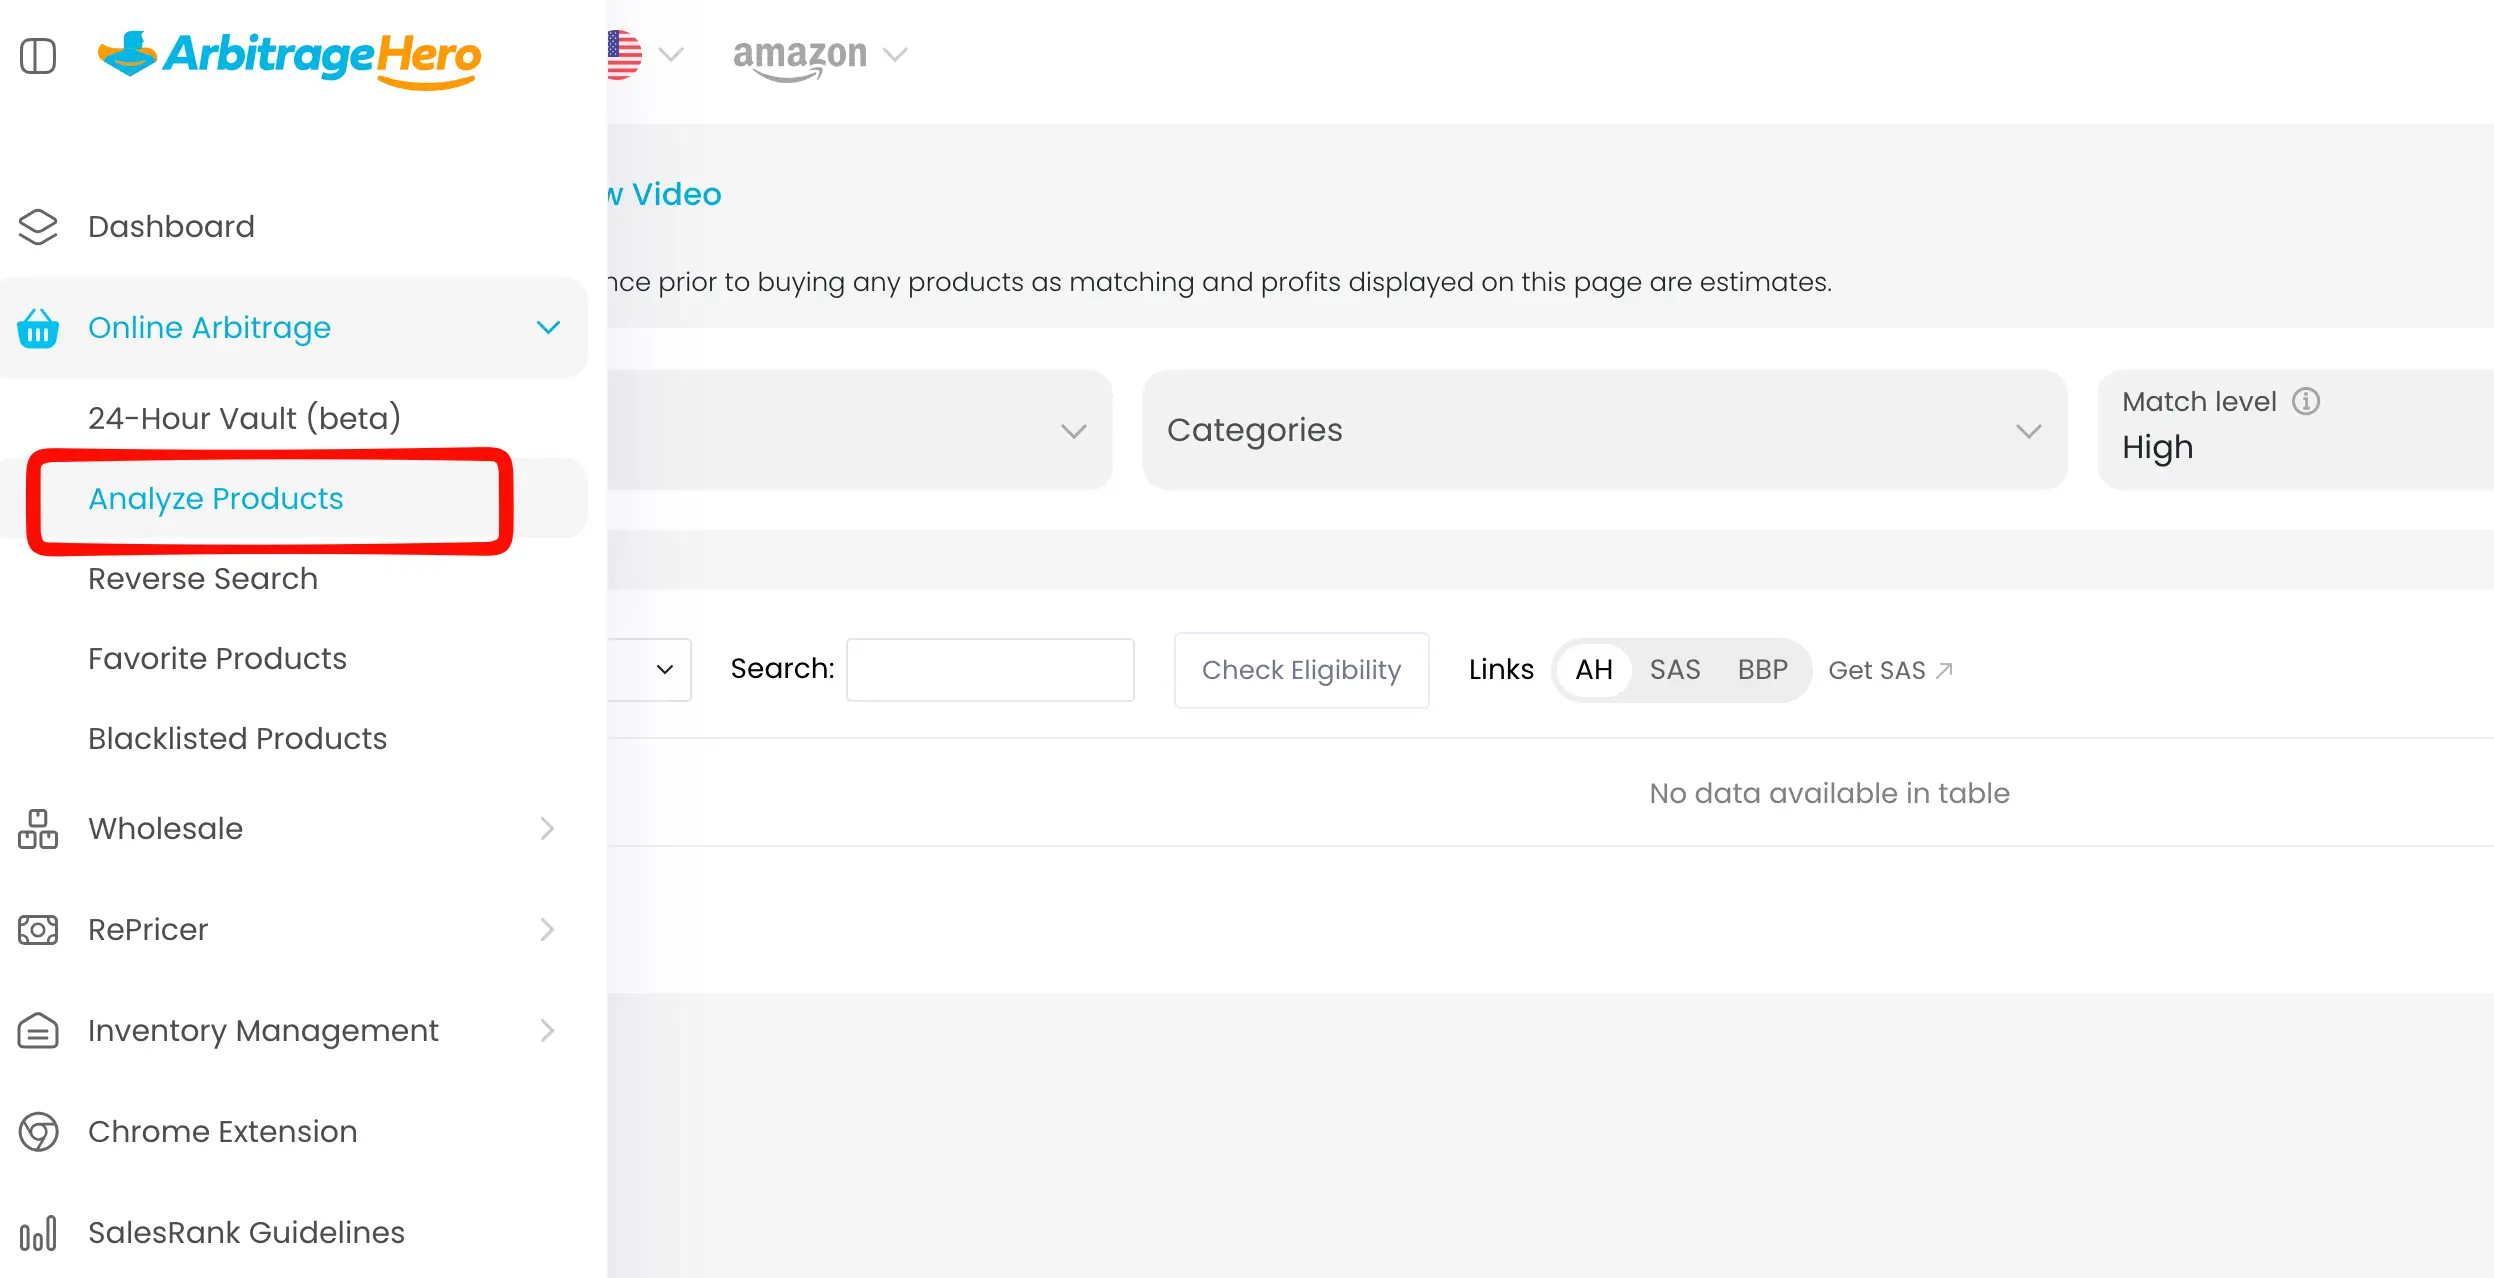Screen dimensions: 2494x1278
Task: Follow the Get SAS link
Action: [1890, 670]
